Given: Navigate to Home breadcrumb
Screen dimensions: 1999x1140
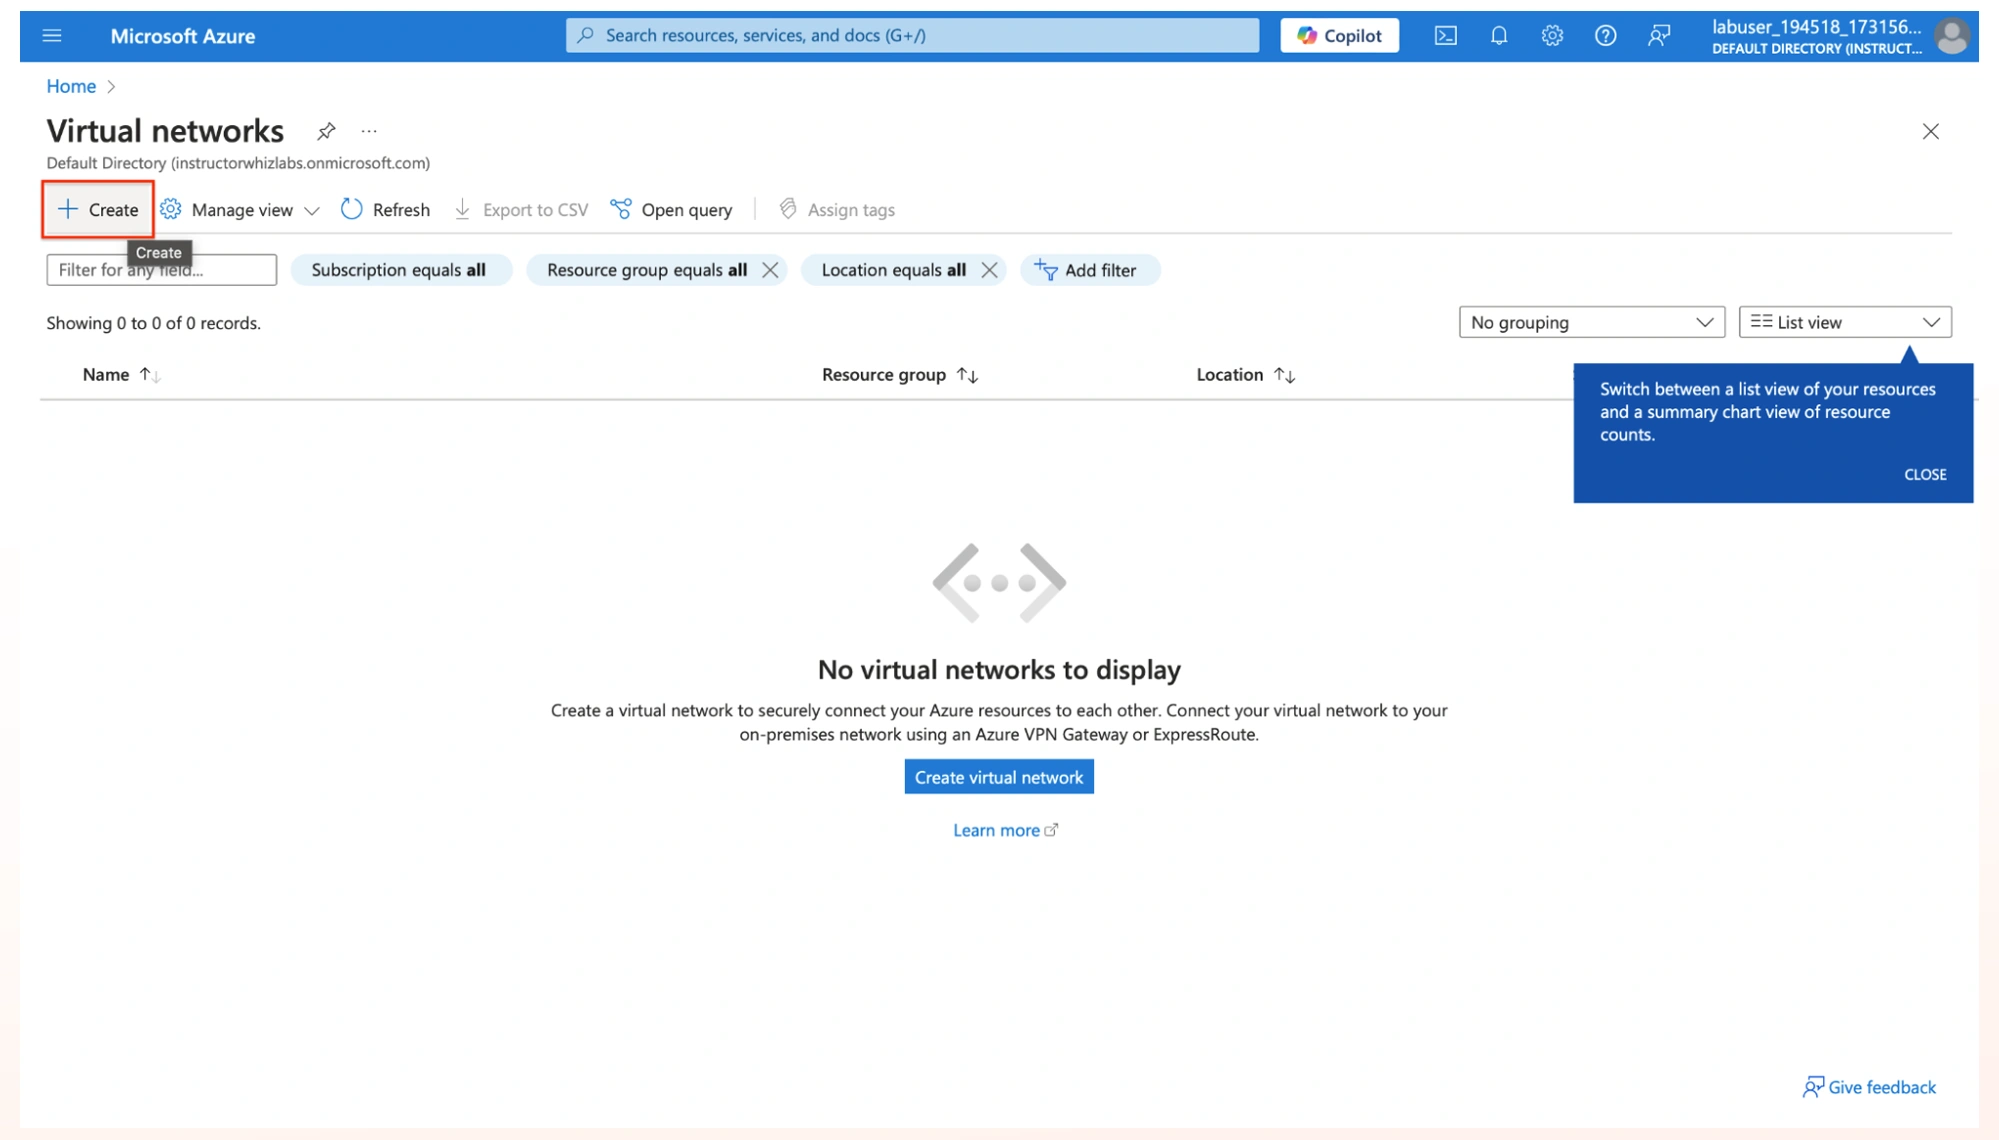Looking at the screenshot, I should click(70, 85).
